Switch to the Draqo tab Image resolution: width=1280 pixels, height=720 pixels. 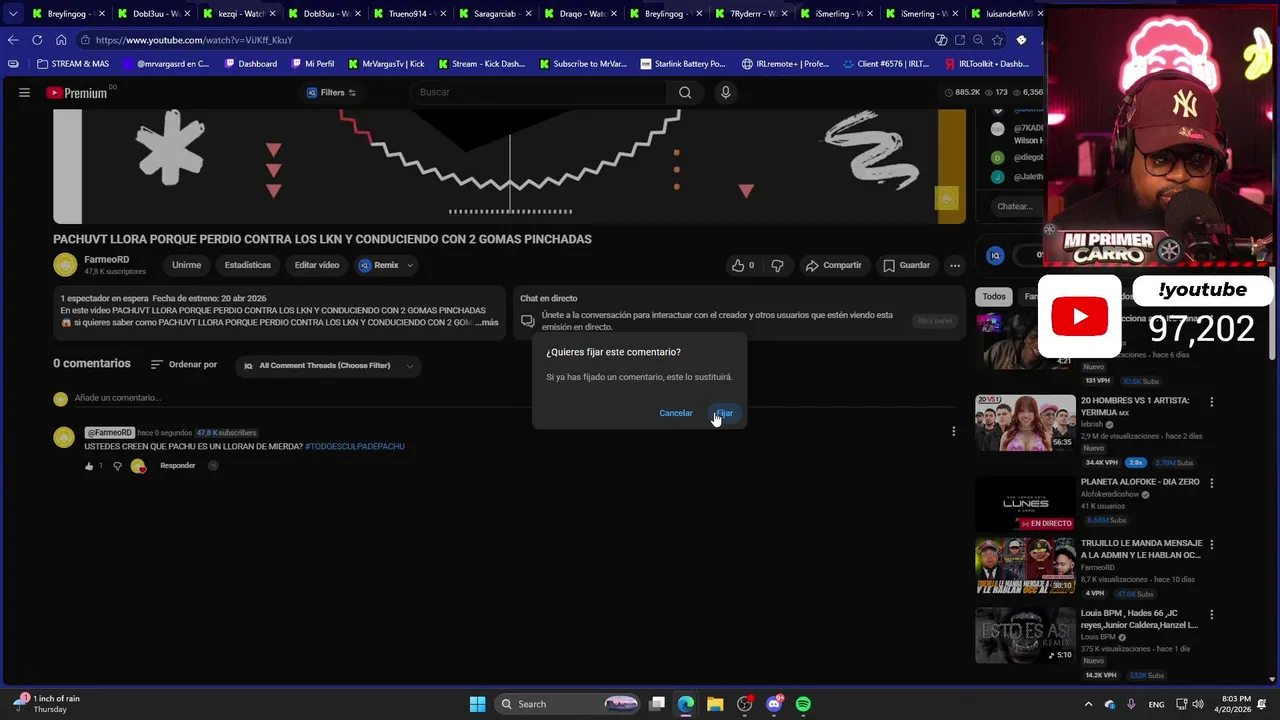(x=580, y=14)
